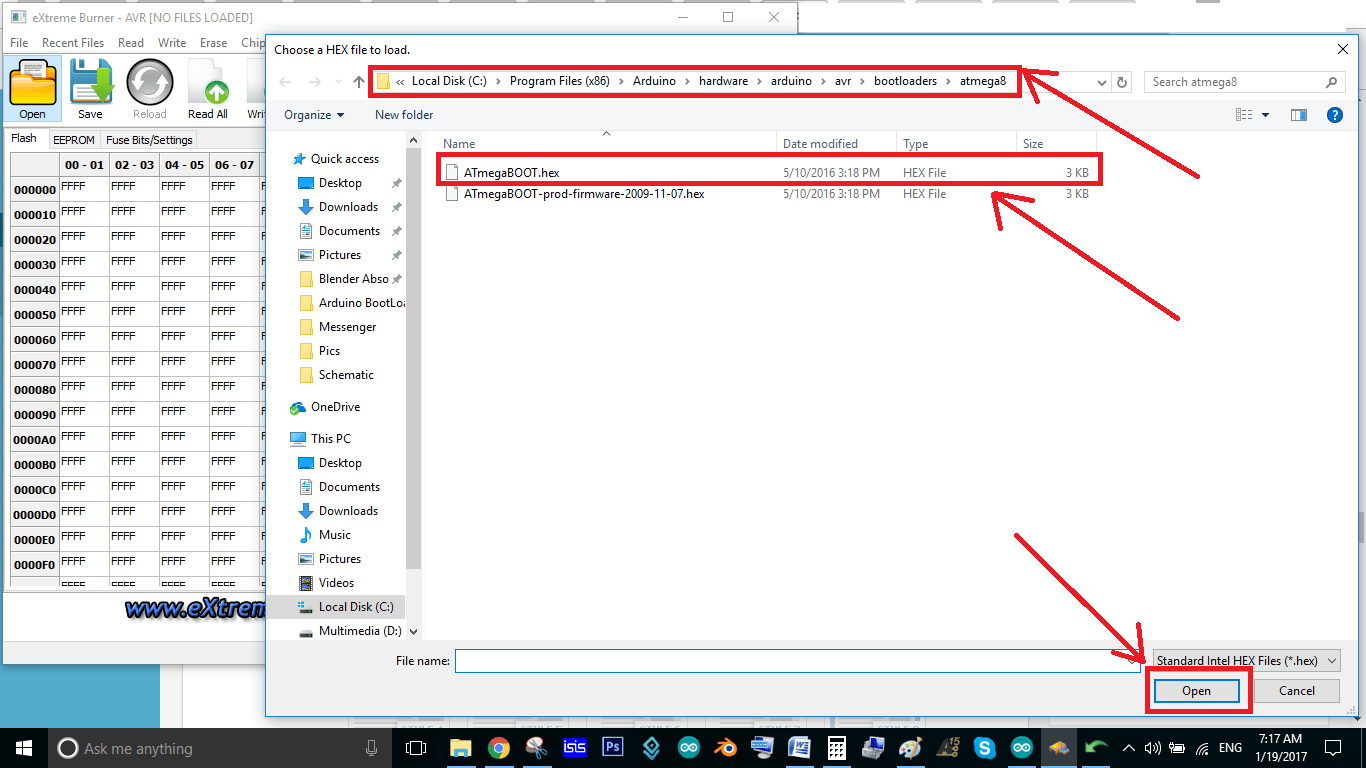
Task: Open Google Chrome from the taskbar
Action: click(x=498, y=748)
